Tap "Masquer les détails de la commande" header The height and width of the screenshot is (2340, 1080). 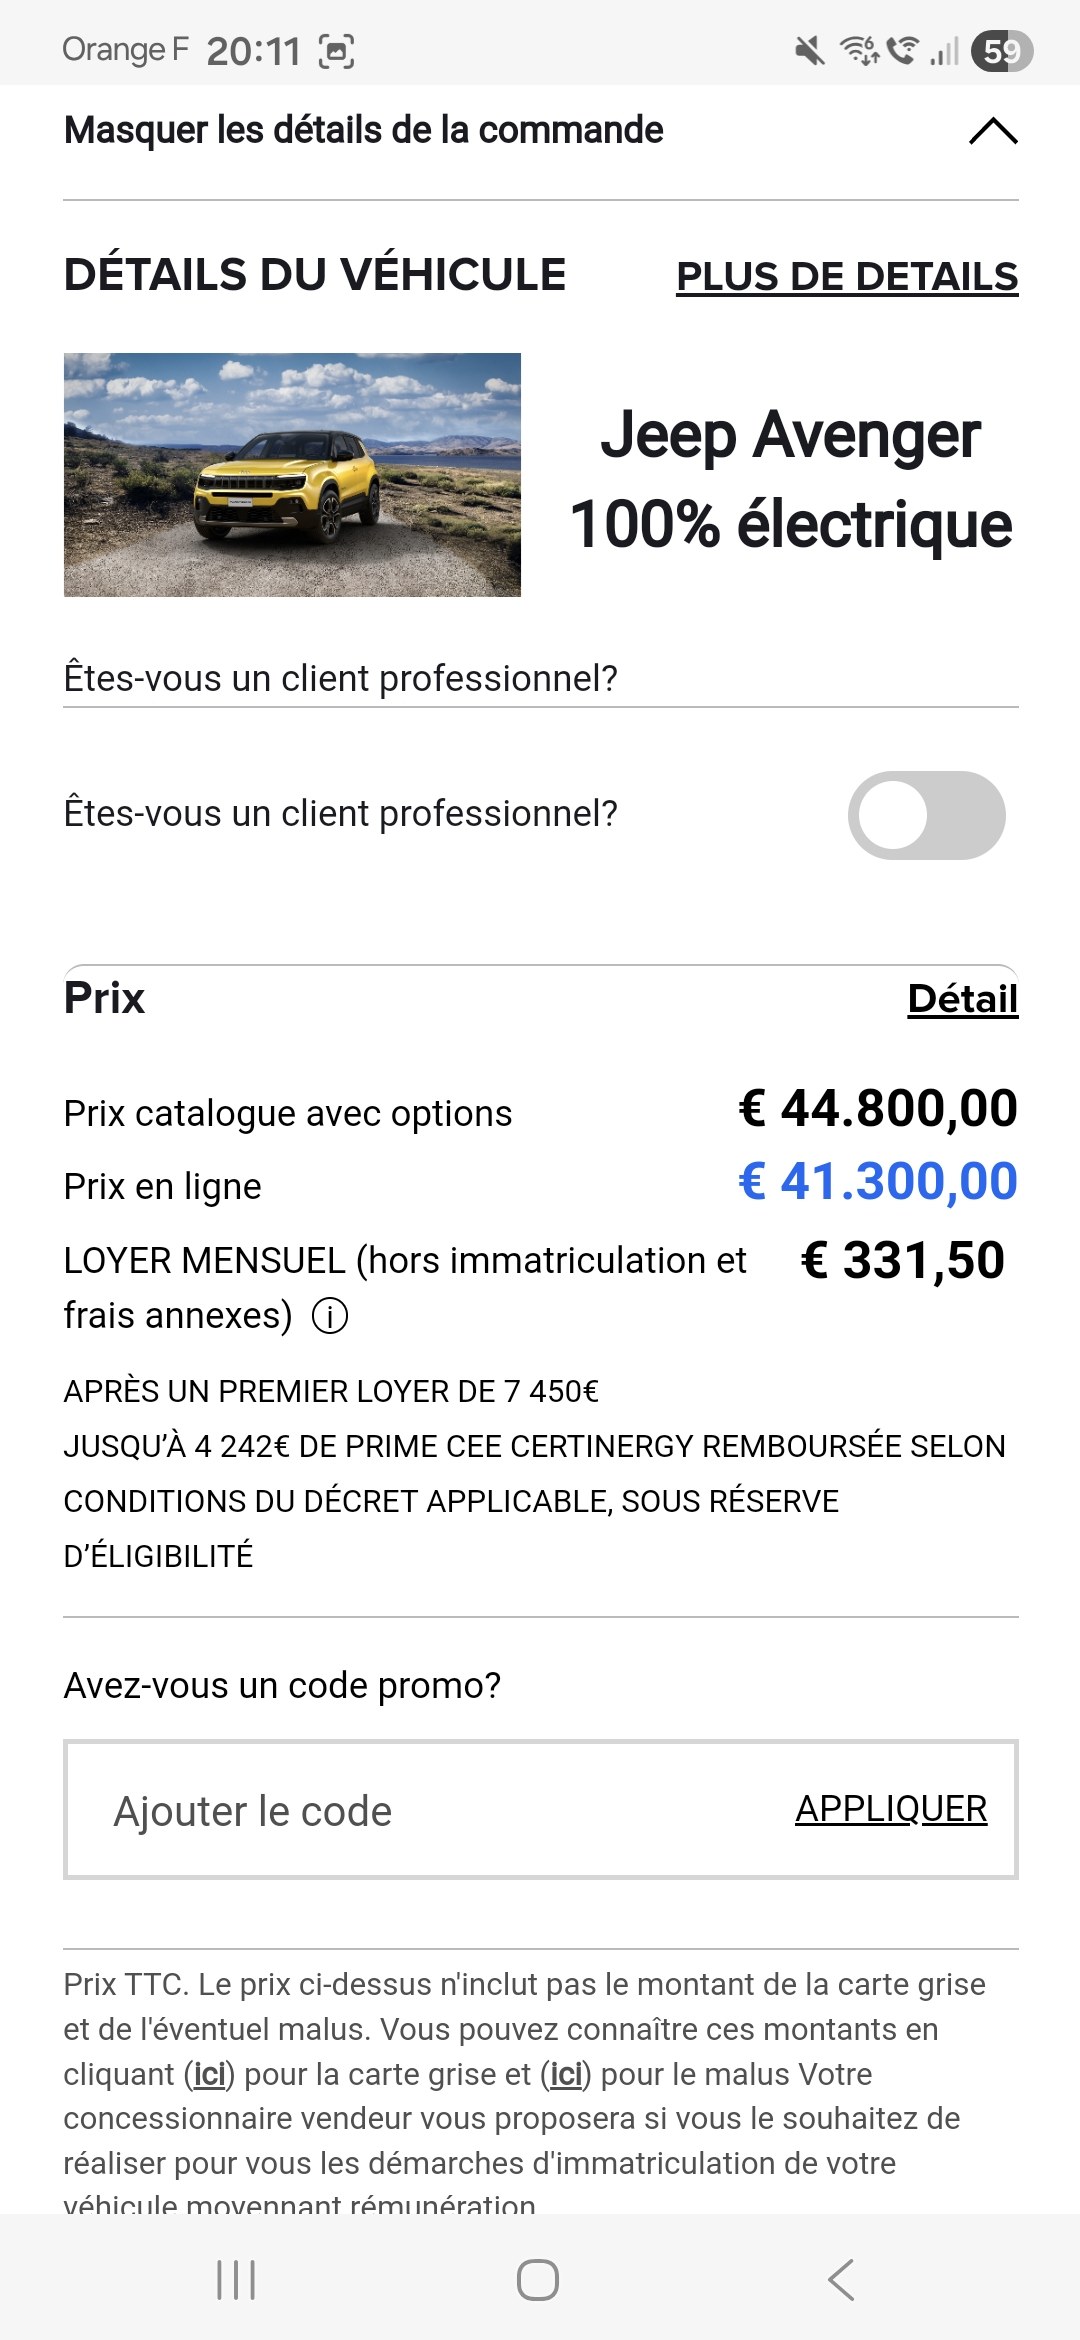click(363, 131)
